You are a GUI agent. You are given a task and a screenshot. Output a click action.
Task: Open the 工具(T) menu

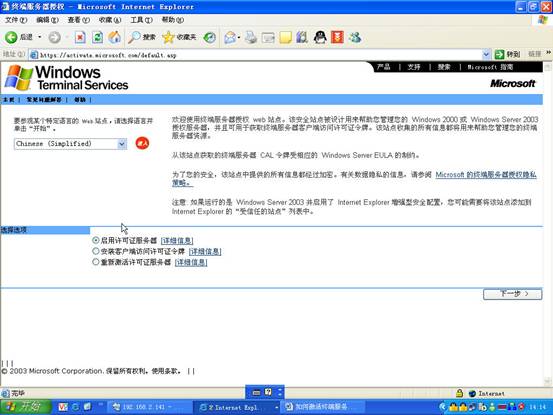coord(141,20)
